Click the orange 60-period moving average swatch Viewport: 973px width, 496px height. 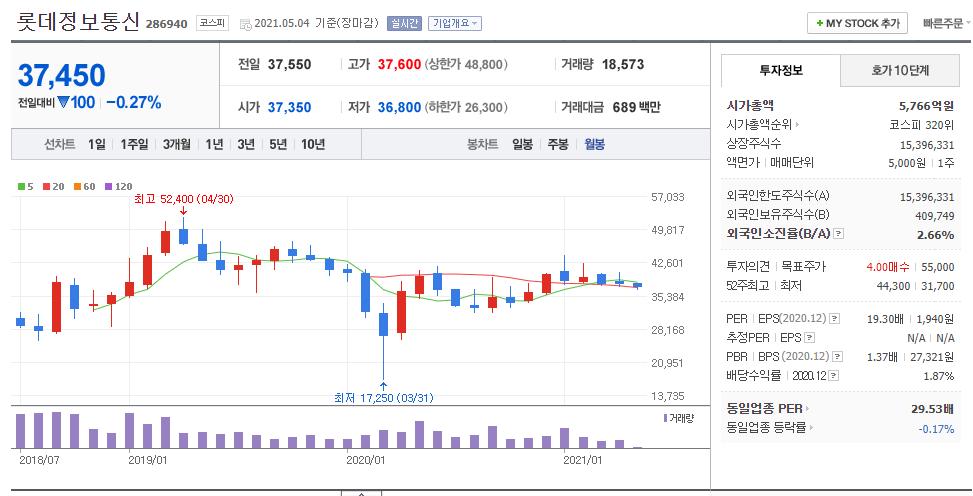point(77,186)
